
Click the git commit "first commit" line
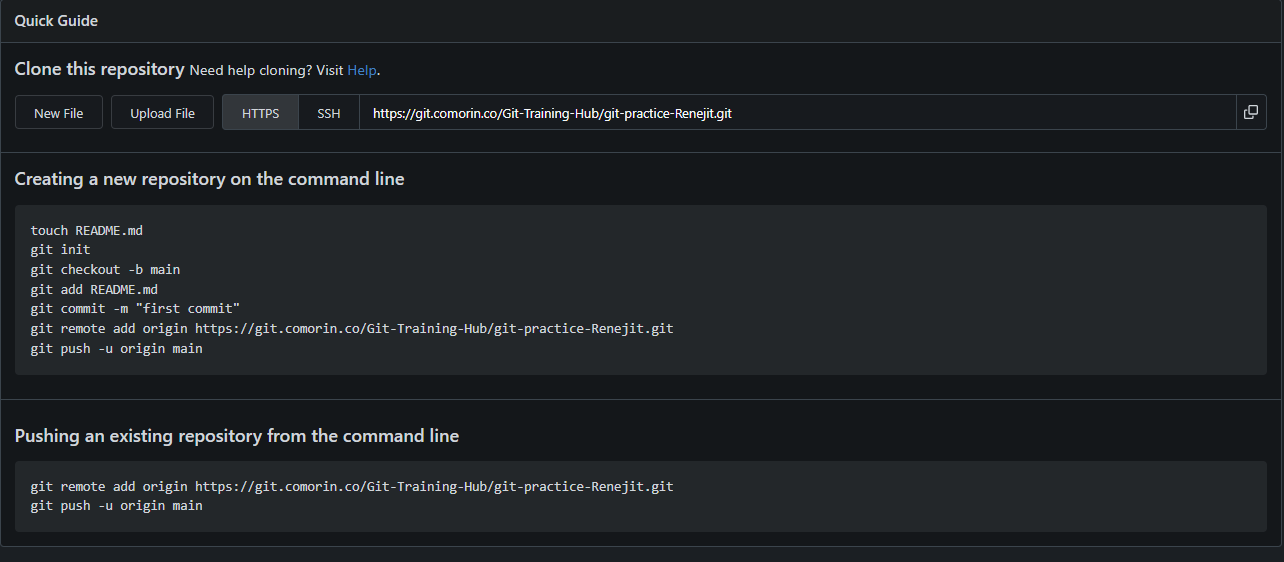click(135, 309)
